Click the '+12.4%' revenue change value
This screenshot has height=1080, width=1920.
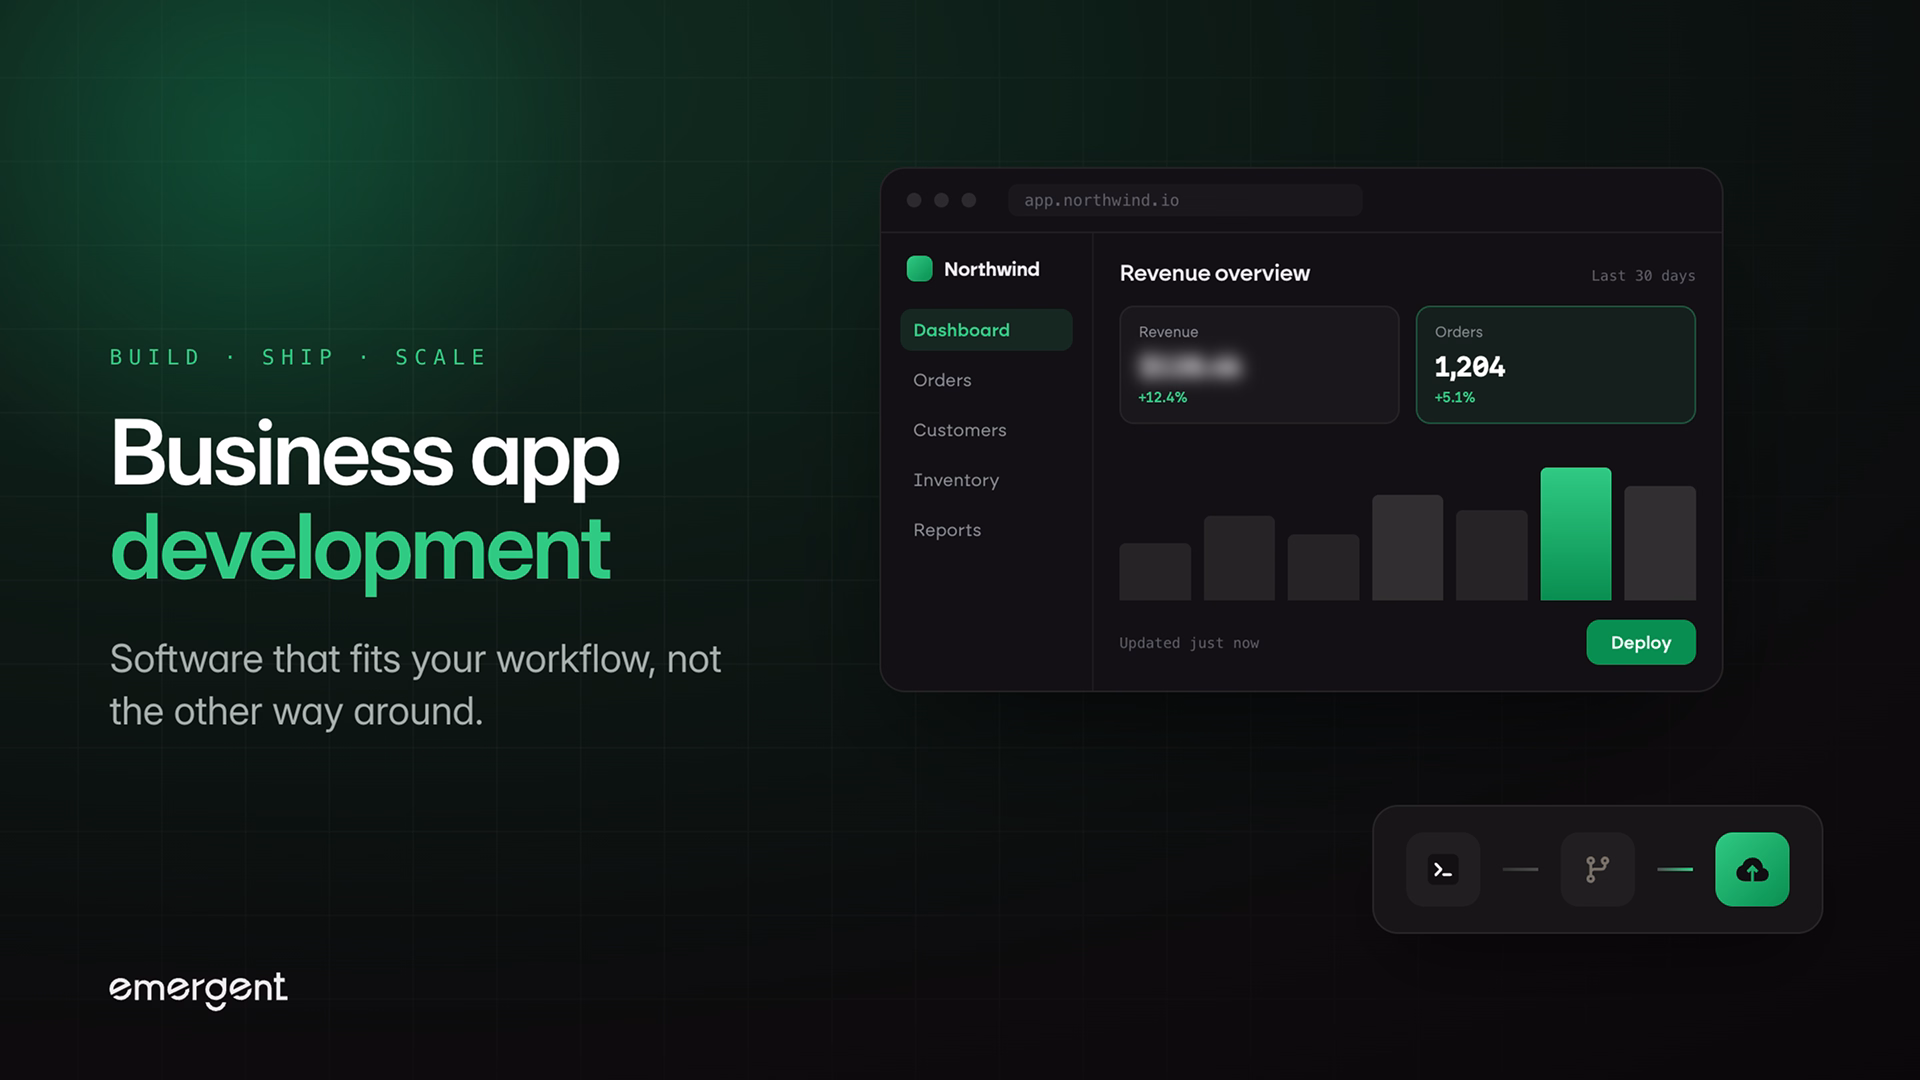[x=1162, y=397]
